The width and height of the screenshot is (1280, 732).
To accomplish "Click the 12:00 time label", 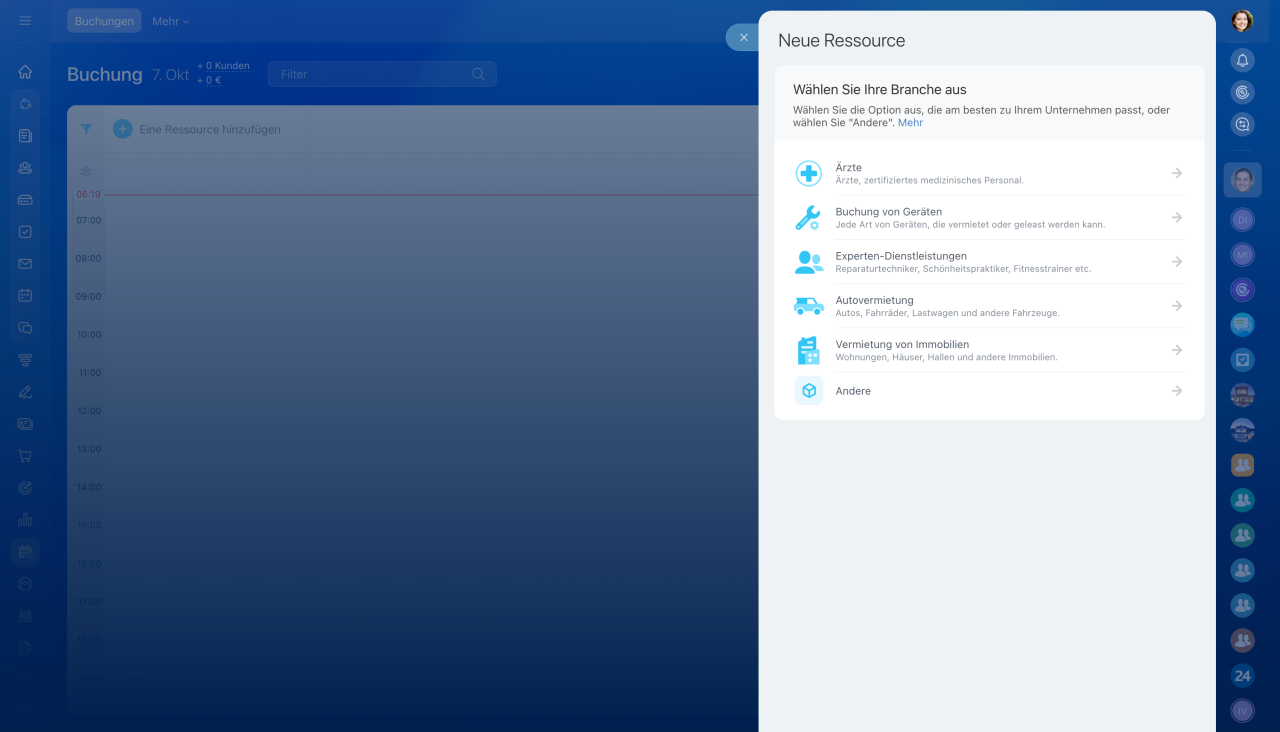I will click(89, 411).
